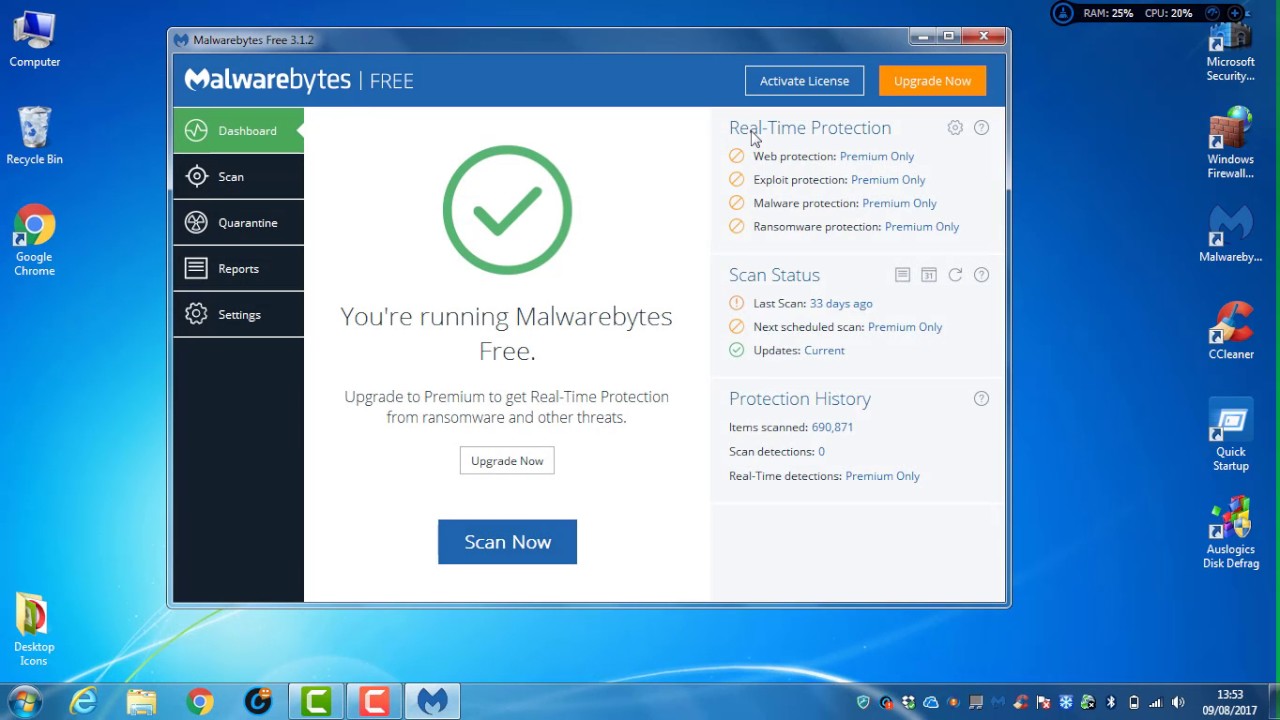Click Ransomware protection Premium Only link
This screenshot has width=1280, height=720.
pos(922,227)
